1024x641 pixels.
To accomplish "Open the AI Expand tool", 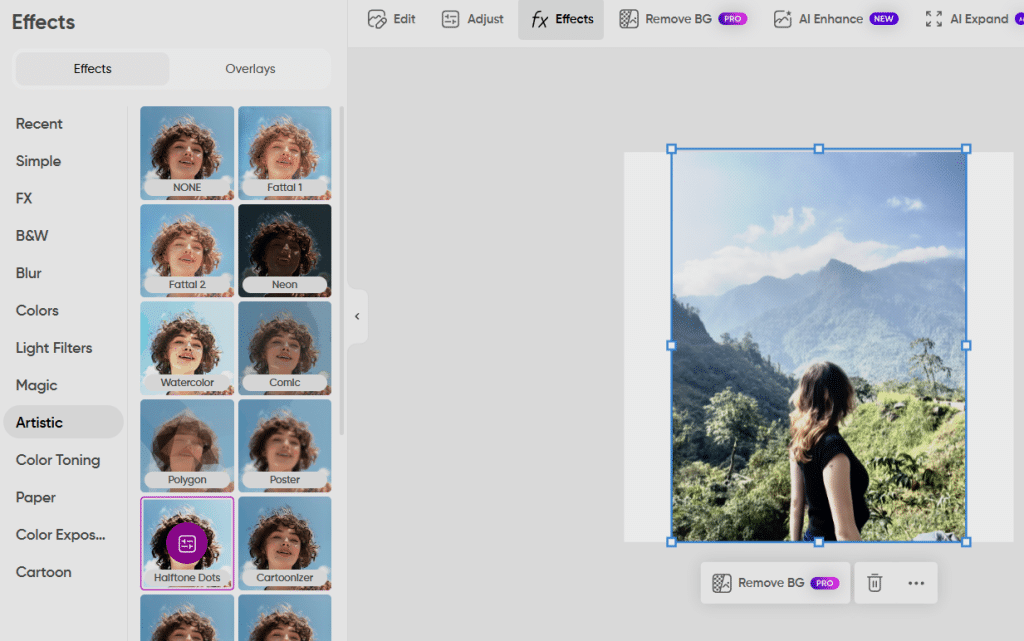I will (966, 19).
